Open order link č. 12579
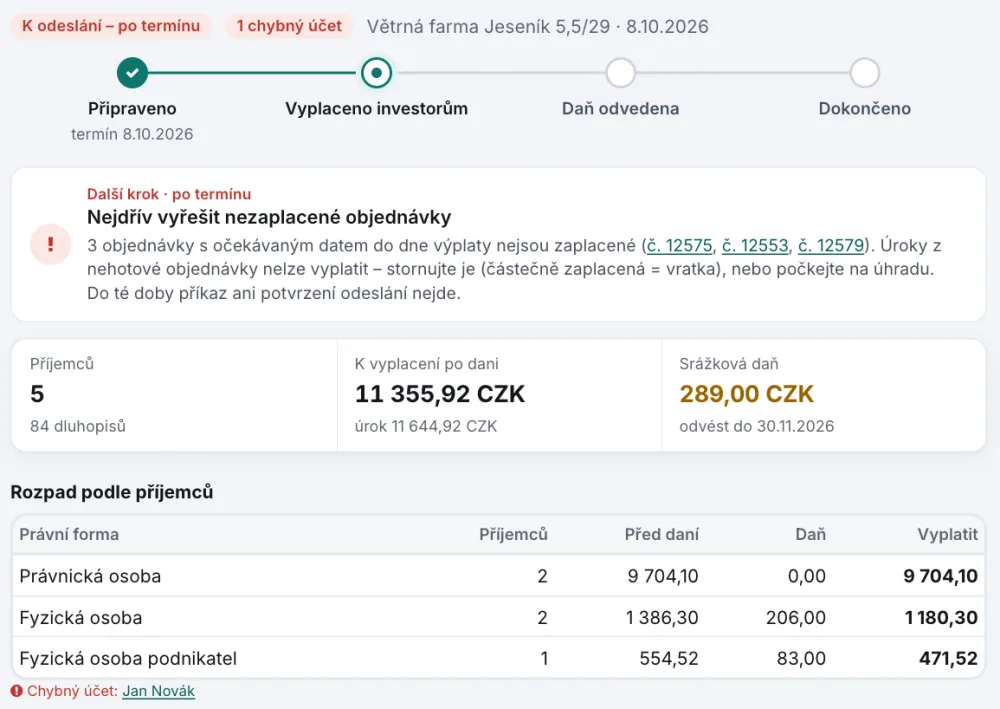This screenshot has width=1000, height=709. tap(831, 245)
